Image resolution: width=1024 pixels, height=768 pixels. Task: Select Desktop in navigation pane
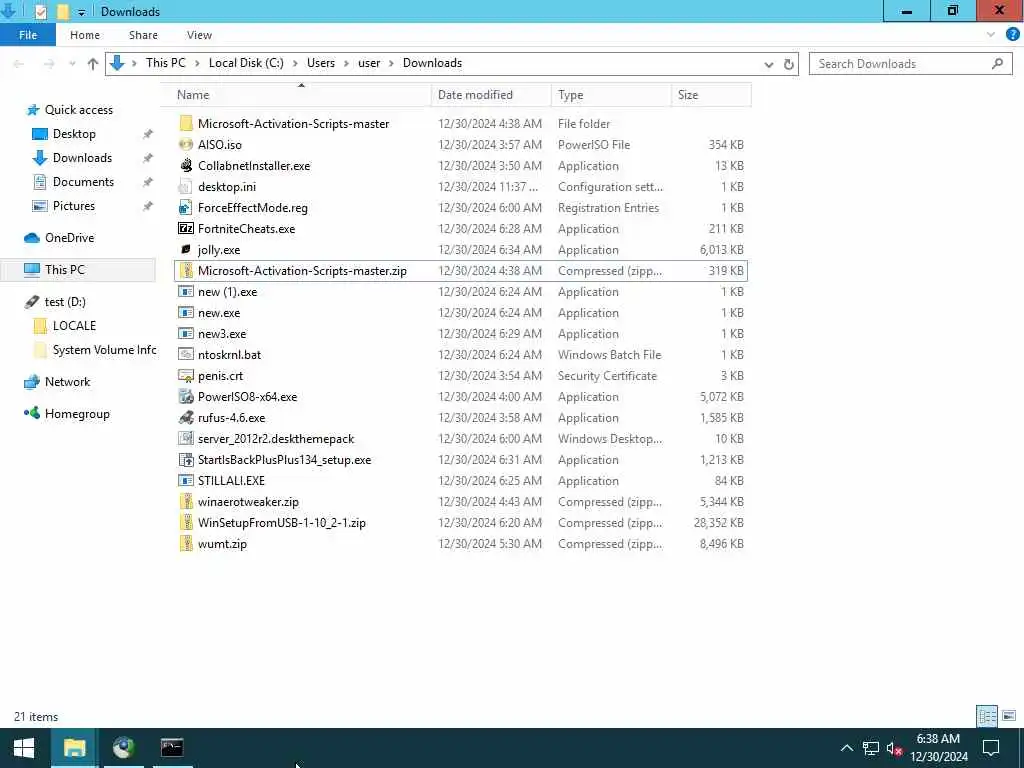[x=74, y=134]
